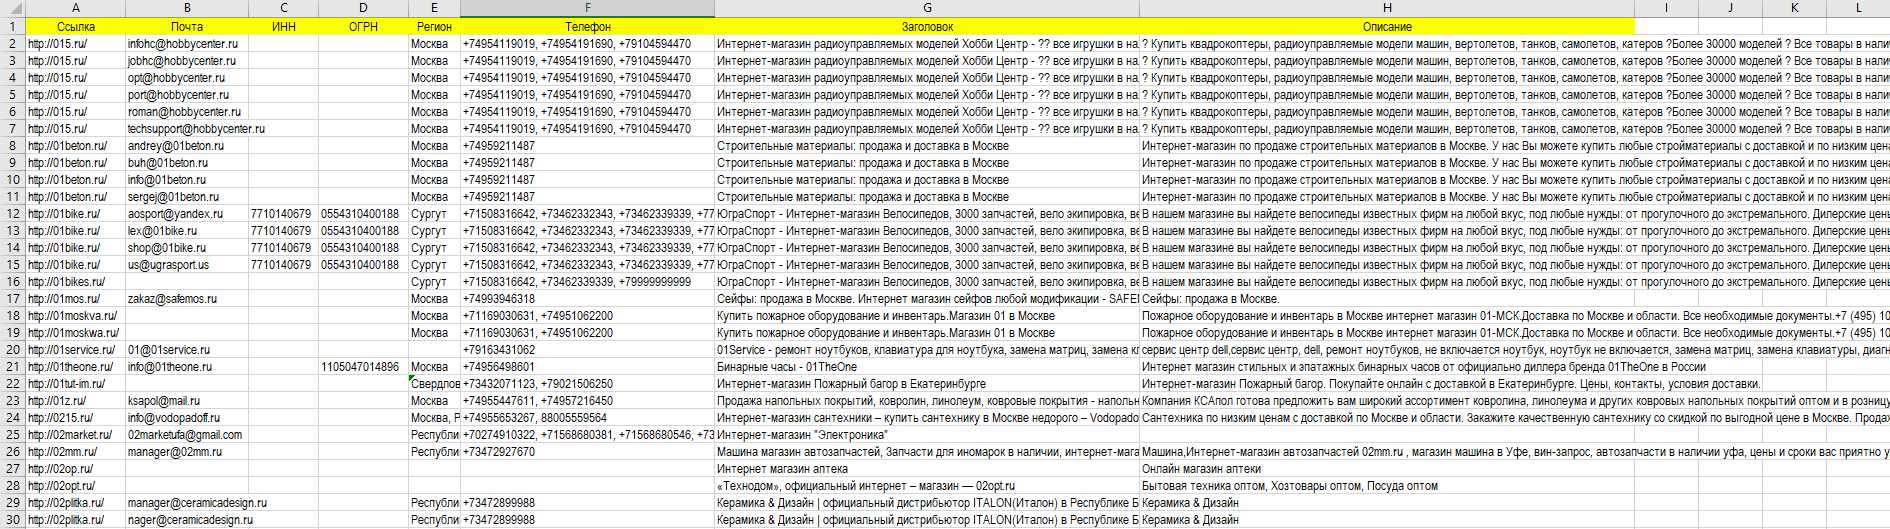Click the 'ИНН' header cell

[283, 27]
